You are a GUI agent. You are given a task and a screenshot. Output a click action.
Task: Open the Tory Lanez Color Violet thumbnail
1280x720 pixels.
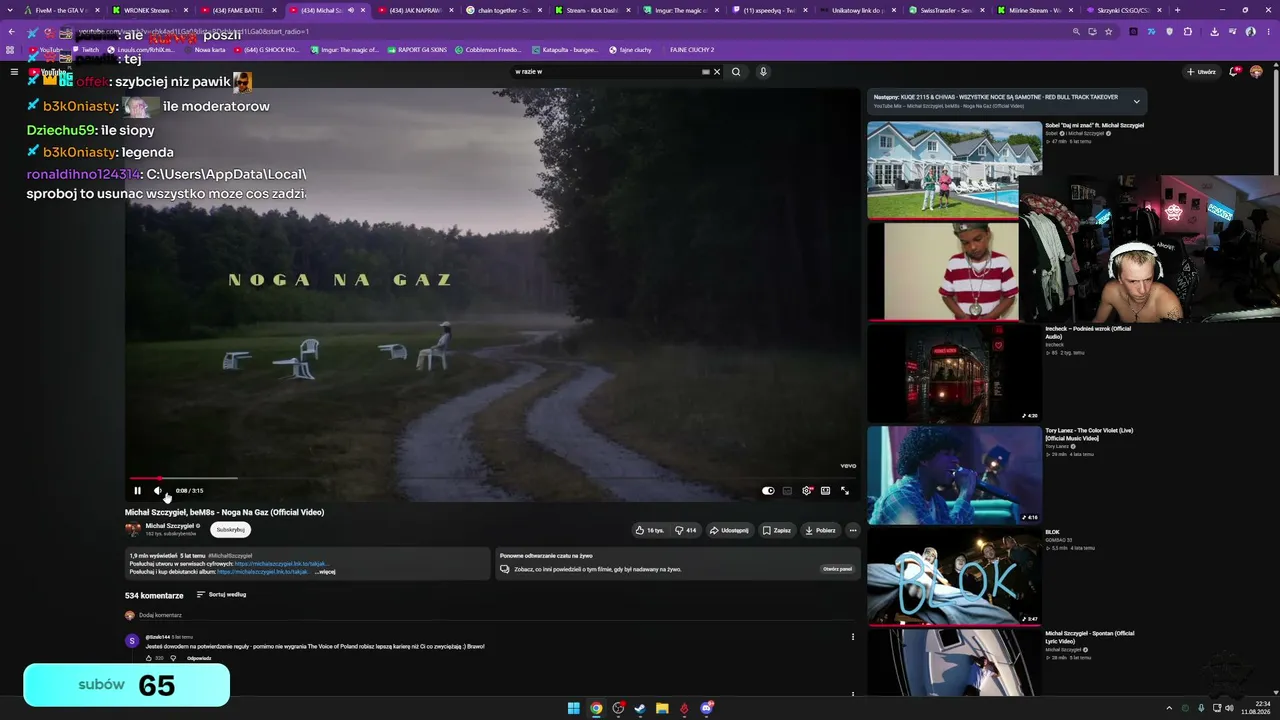point(954,475)
